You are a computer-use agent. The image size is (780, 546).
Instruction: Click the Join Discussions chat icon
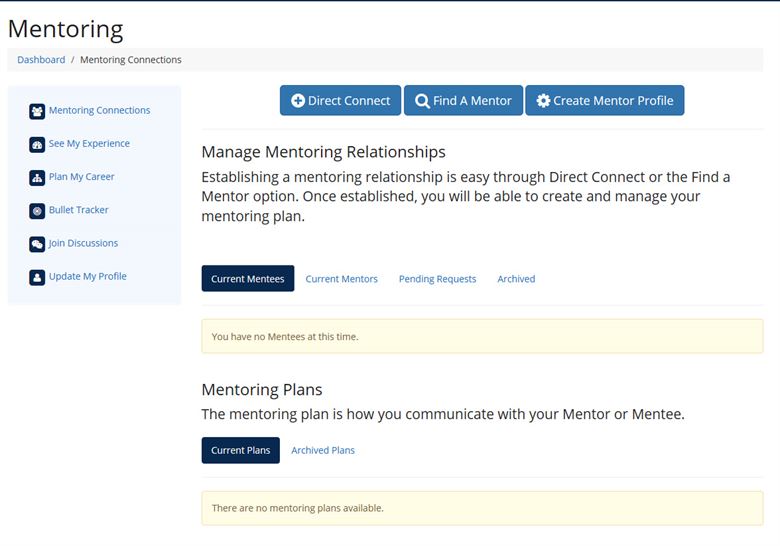37,244
